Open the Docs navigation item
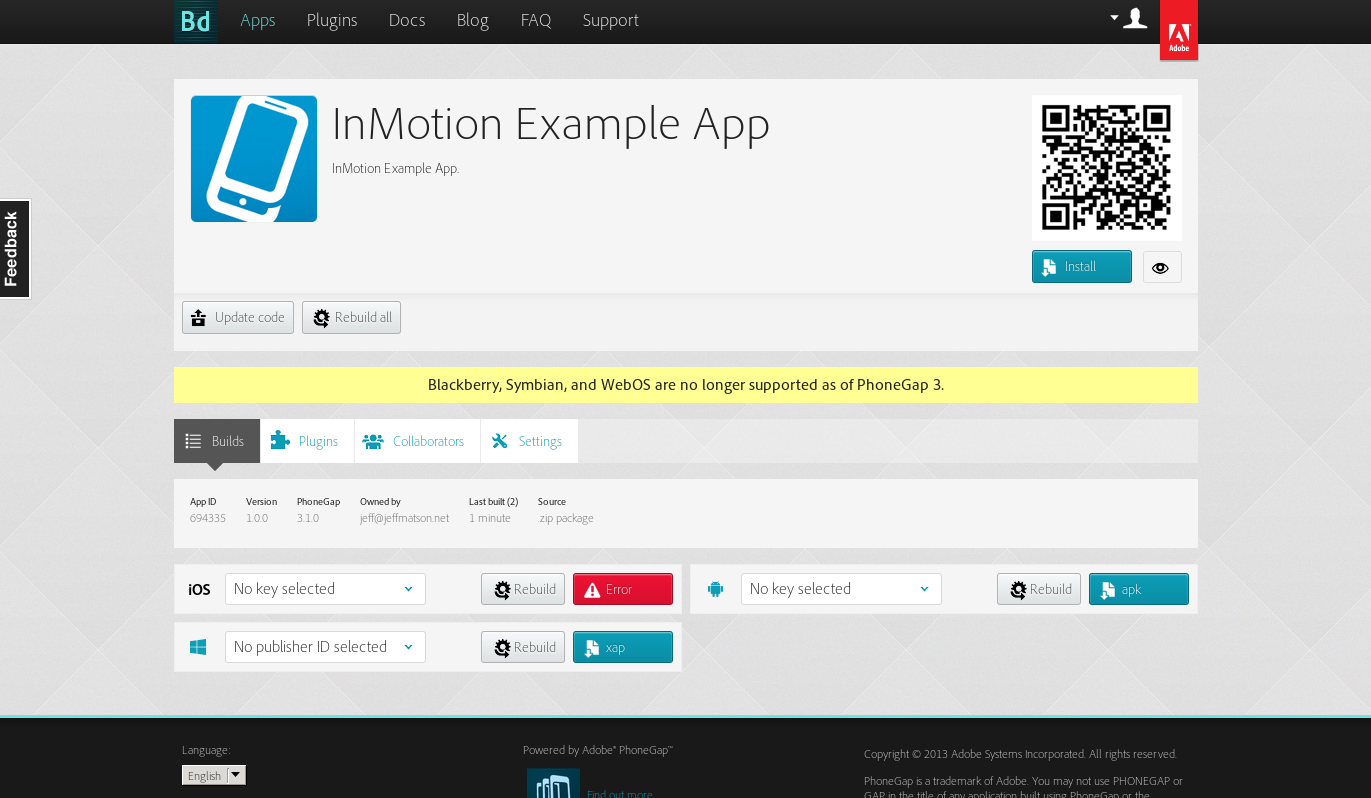This screenshot has height=798, width=1371. pyautogui.click(x=407, y=20)
